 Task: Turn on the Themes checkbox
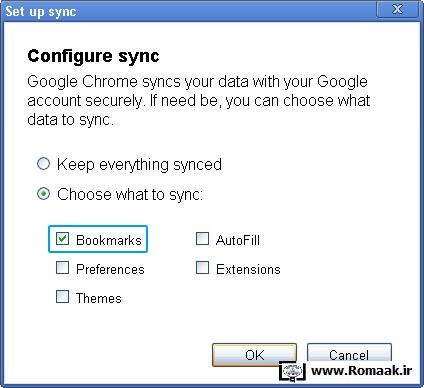62,296
